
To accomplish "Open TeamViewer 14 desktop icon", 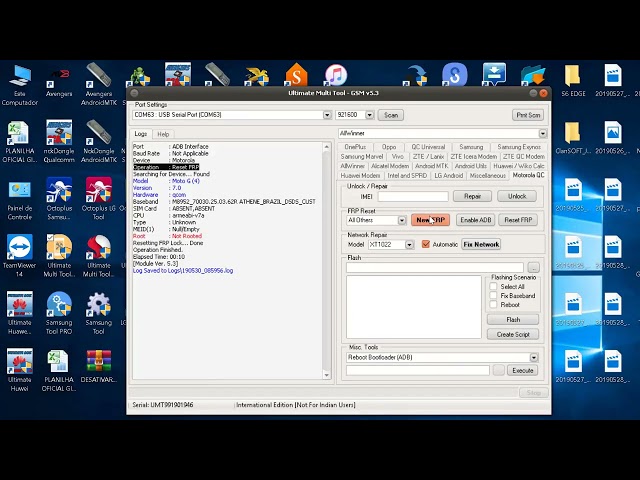I will click(x=19, y=256).
